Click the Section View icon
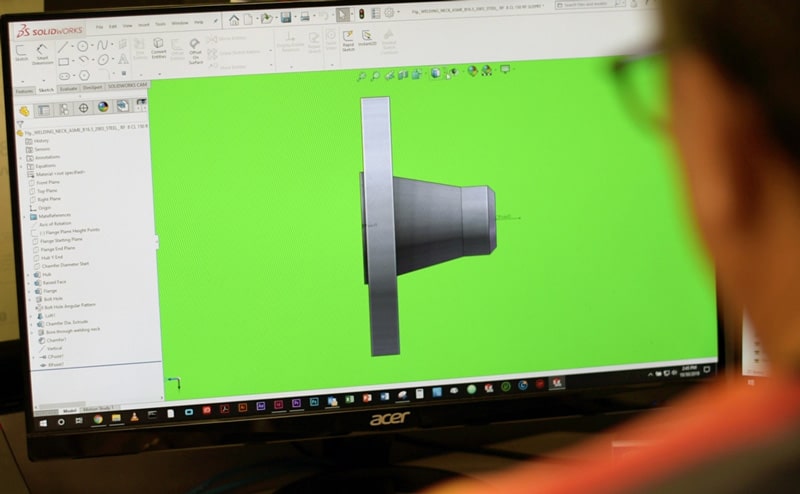 (x=403, y=75)
